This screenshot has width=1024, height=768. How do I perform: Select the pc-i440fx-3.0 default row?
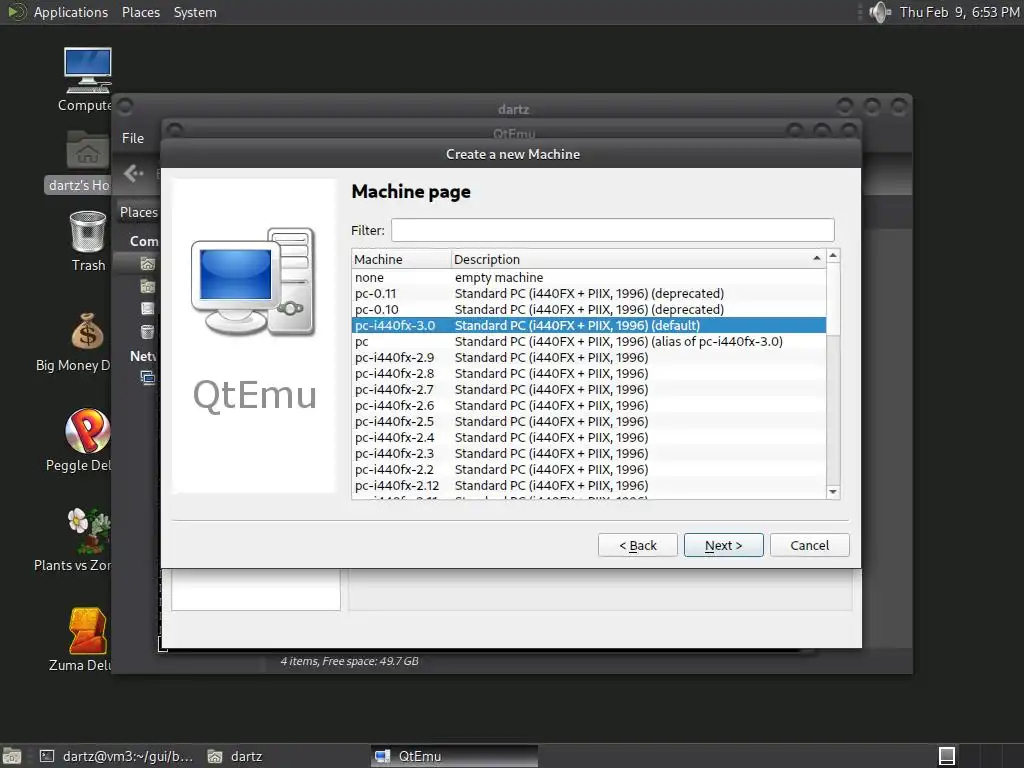tap(588, 325)
